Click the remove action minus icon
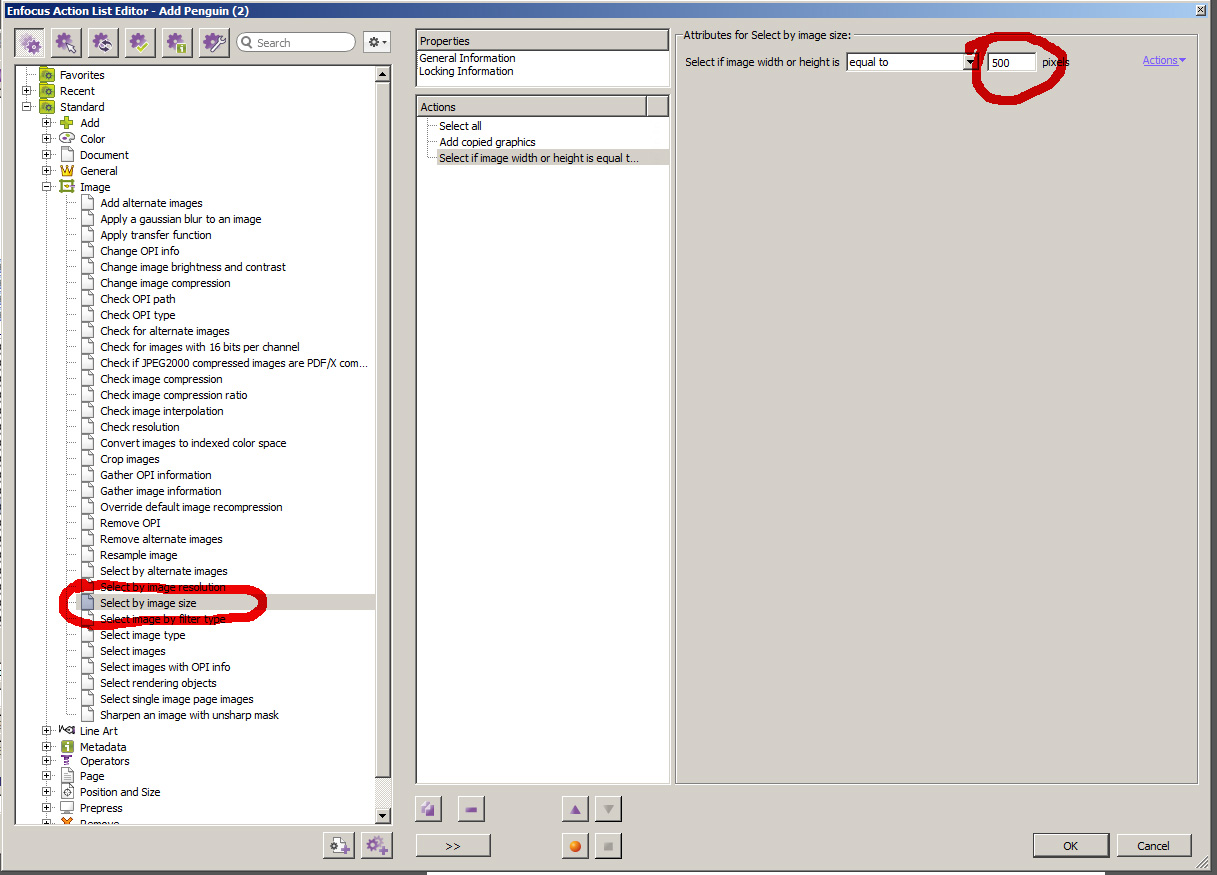This screenshot has height=875, width=1217. coord(471,808)
